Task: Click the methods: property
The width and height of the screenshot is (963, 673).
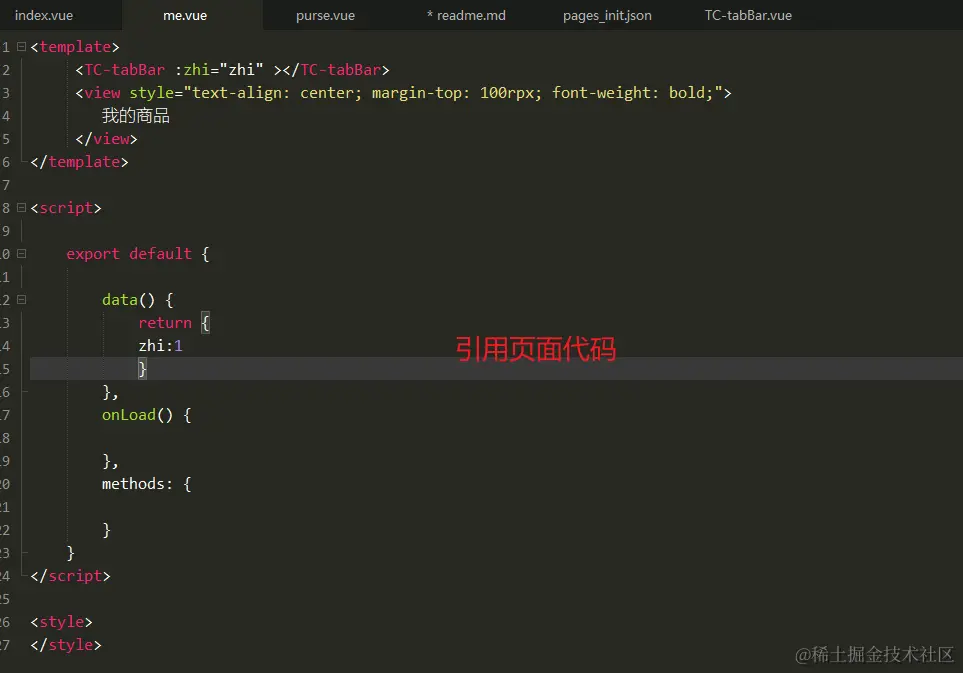Action: click(138, 484)
